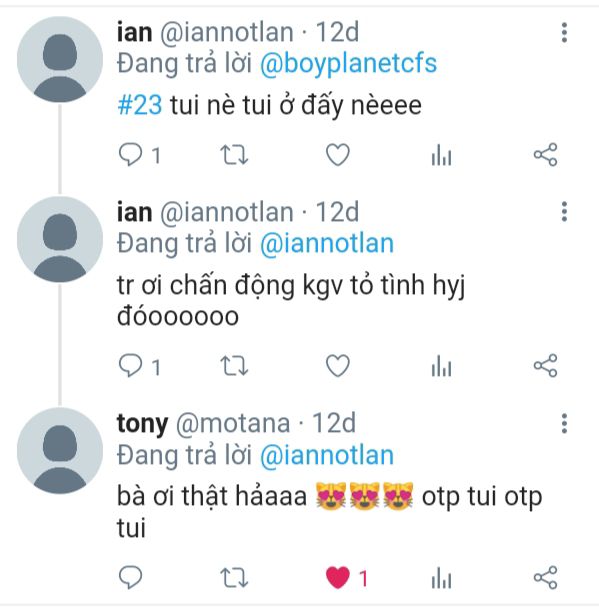Viewport: 599px width, 609px height.
Task: Open the @boyplanetcfs mention link
Action: tap(348, 63)
